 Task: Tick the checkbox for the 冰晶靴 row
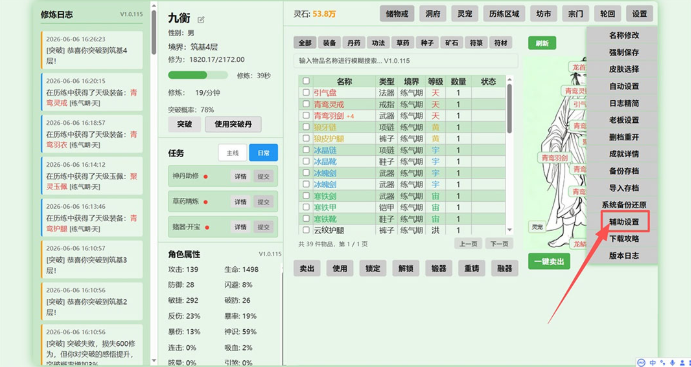coord(306,161)
